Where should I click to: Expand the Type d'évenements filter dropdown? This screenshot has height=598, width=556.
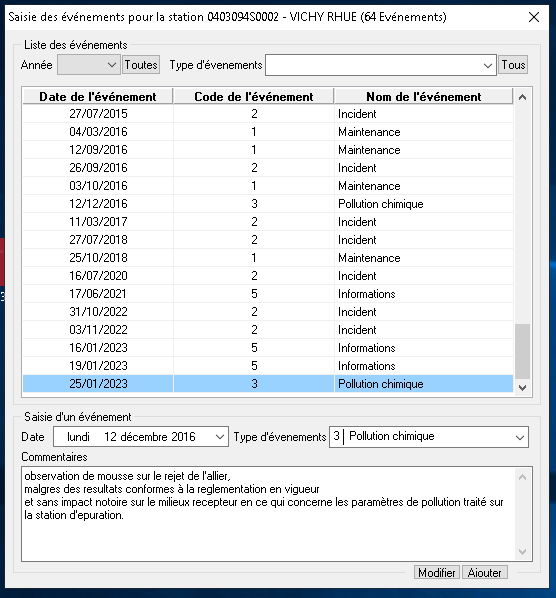[381, 65]
